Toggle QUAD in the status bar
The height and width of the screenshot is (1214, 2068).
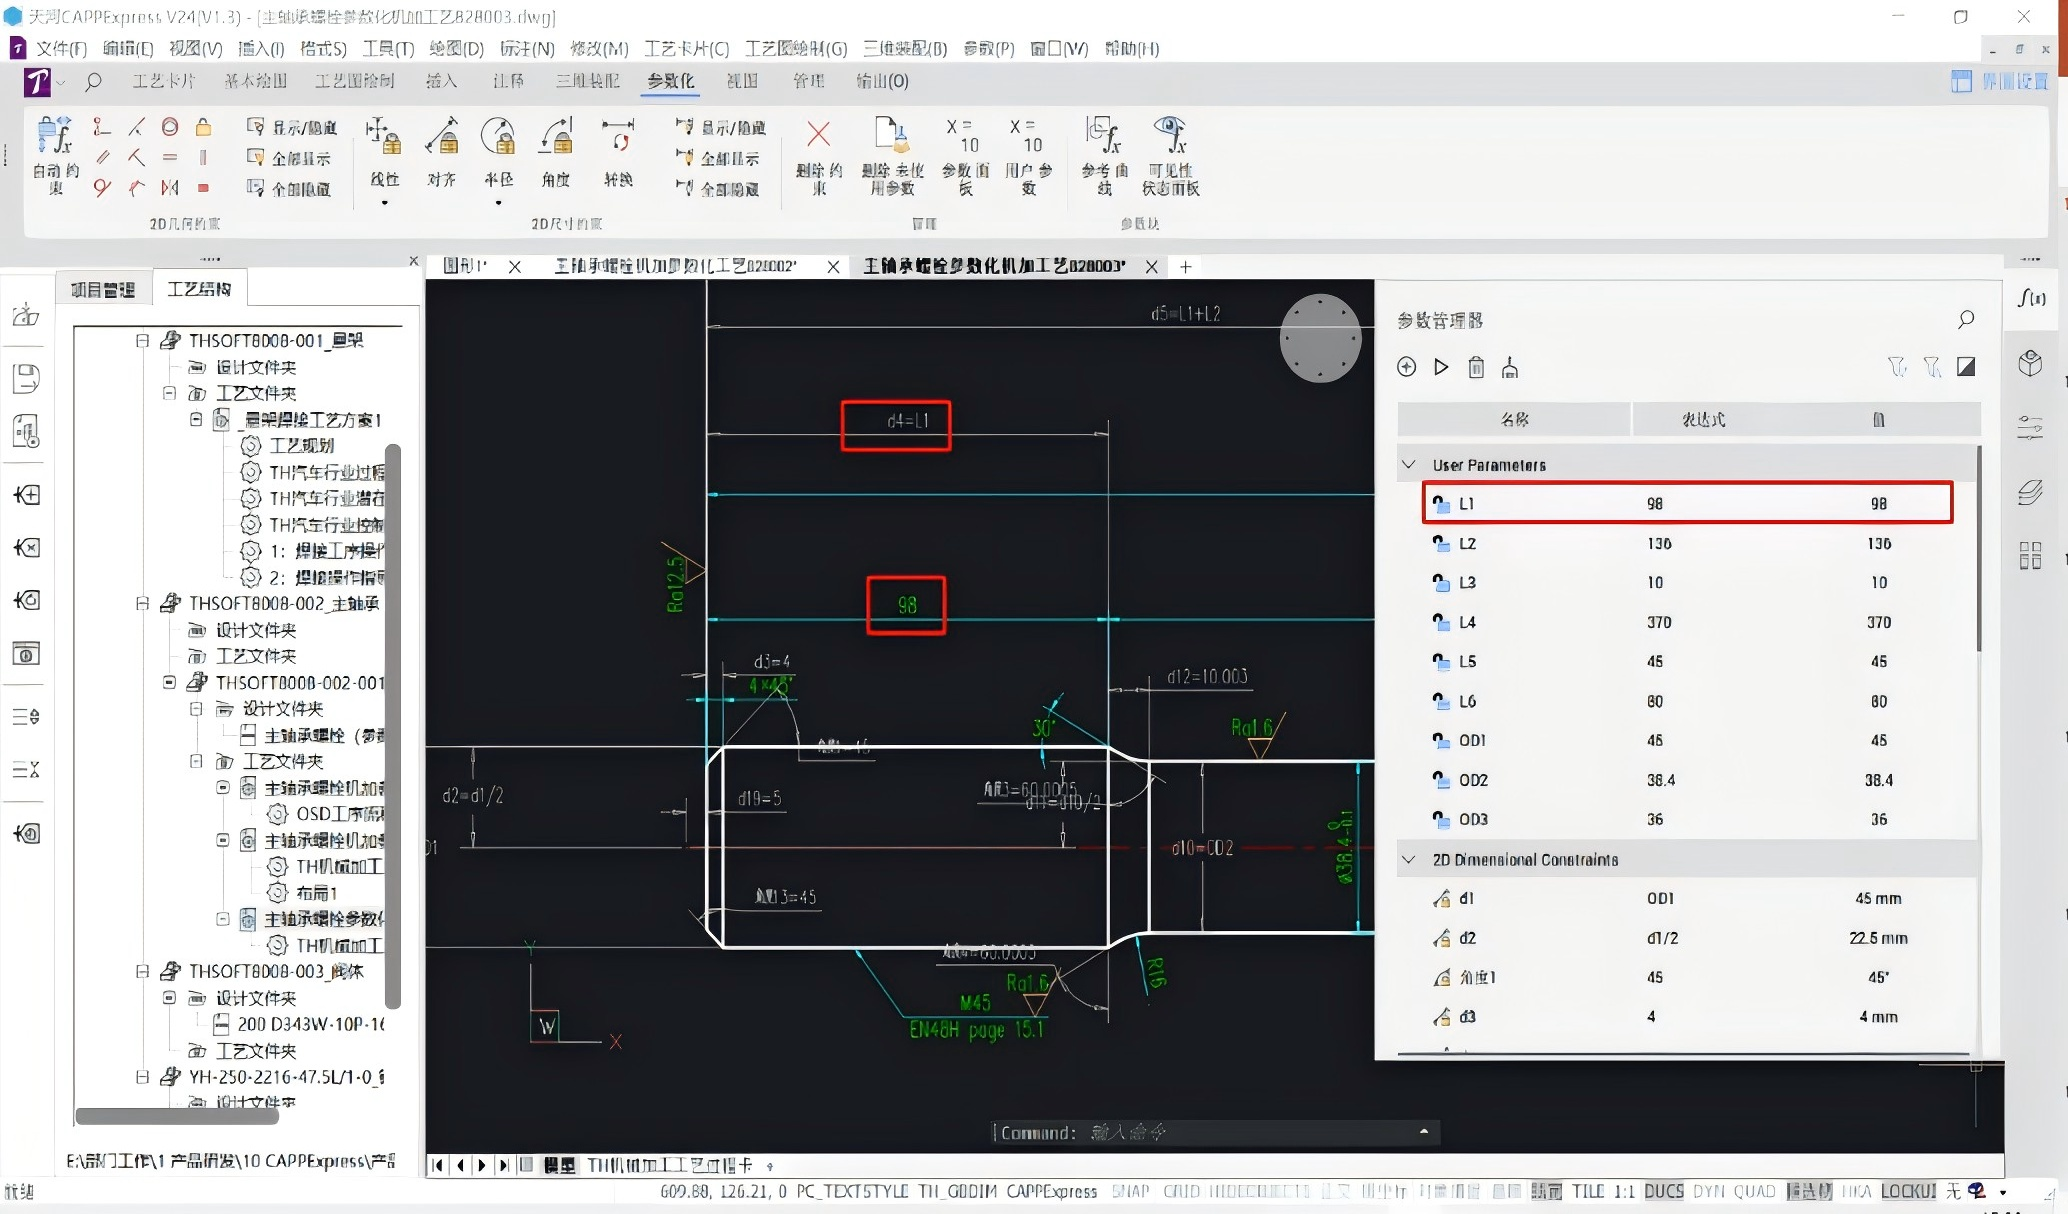point(1754,1191)
